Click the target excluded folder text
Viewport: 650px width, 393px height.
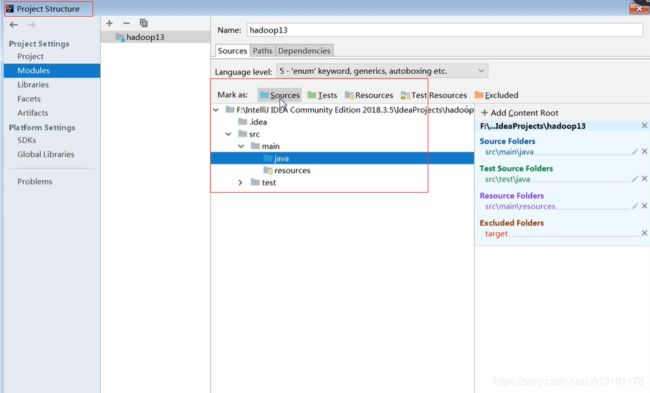[496, 233]
